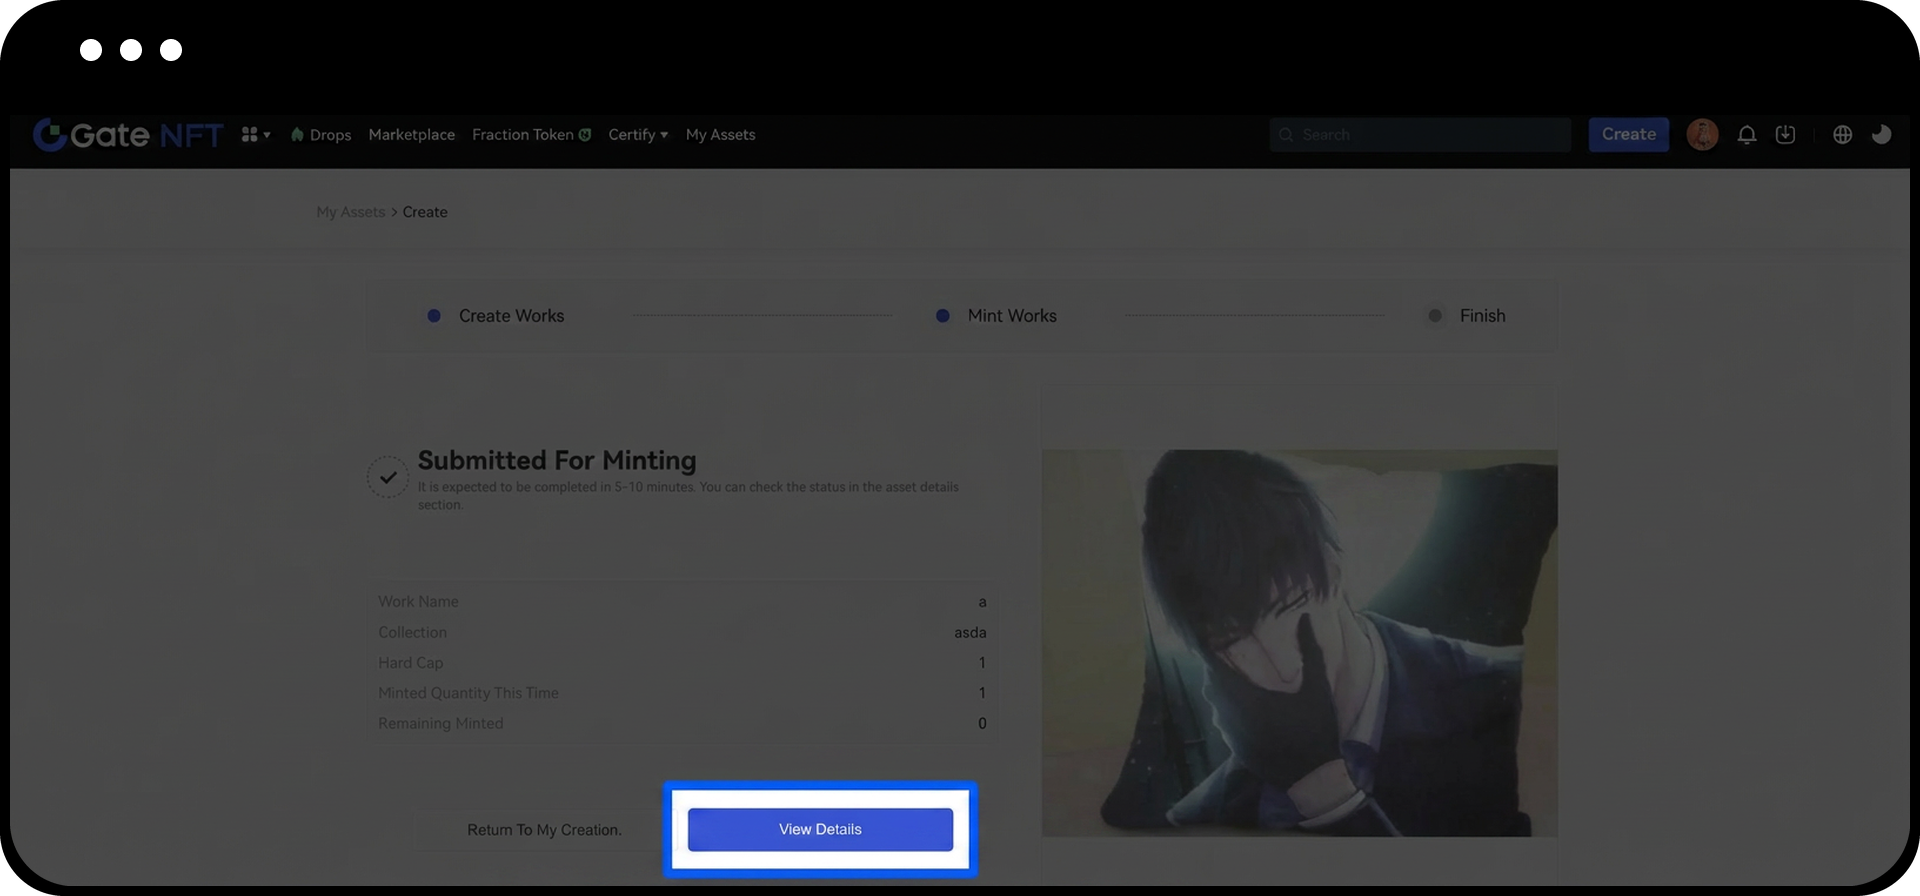
Task: Open the user profile avatar
Action: (x=1702, y=135)
